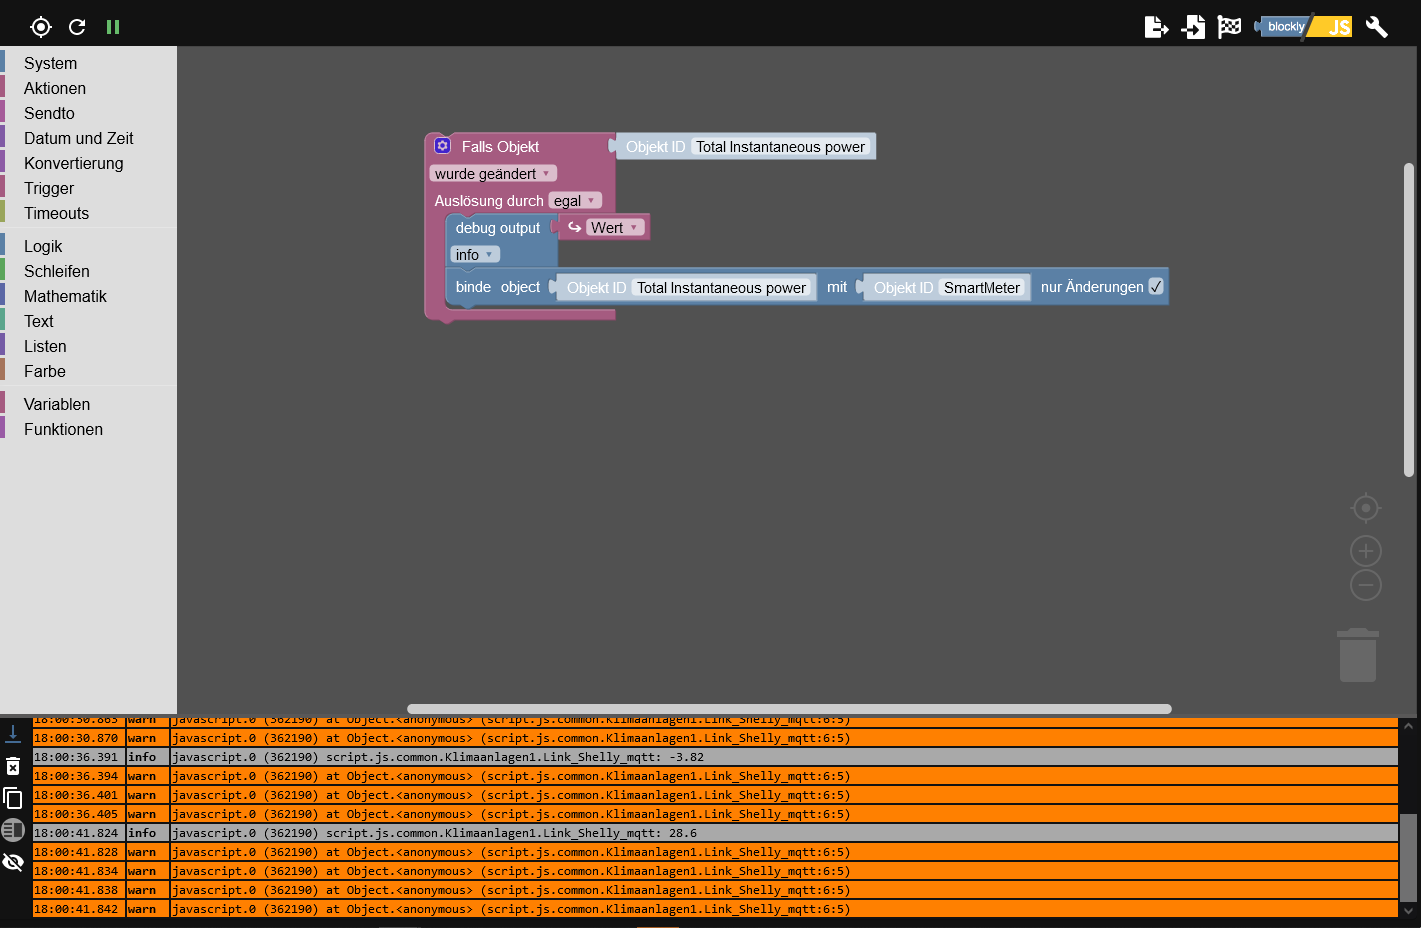Toggle the blockly to JS switch
This screenshot has height=928, width=1421.
[x=1304, y=27]
